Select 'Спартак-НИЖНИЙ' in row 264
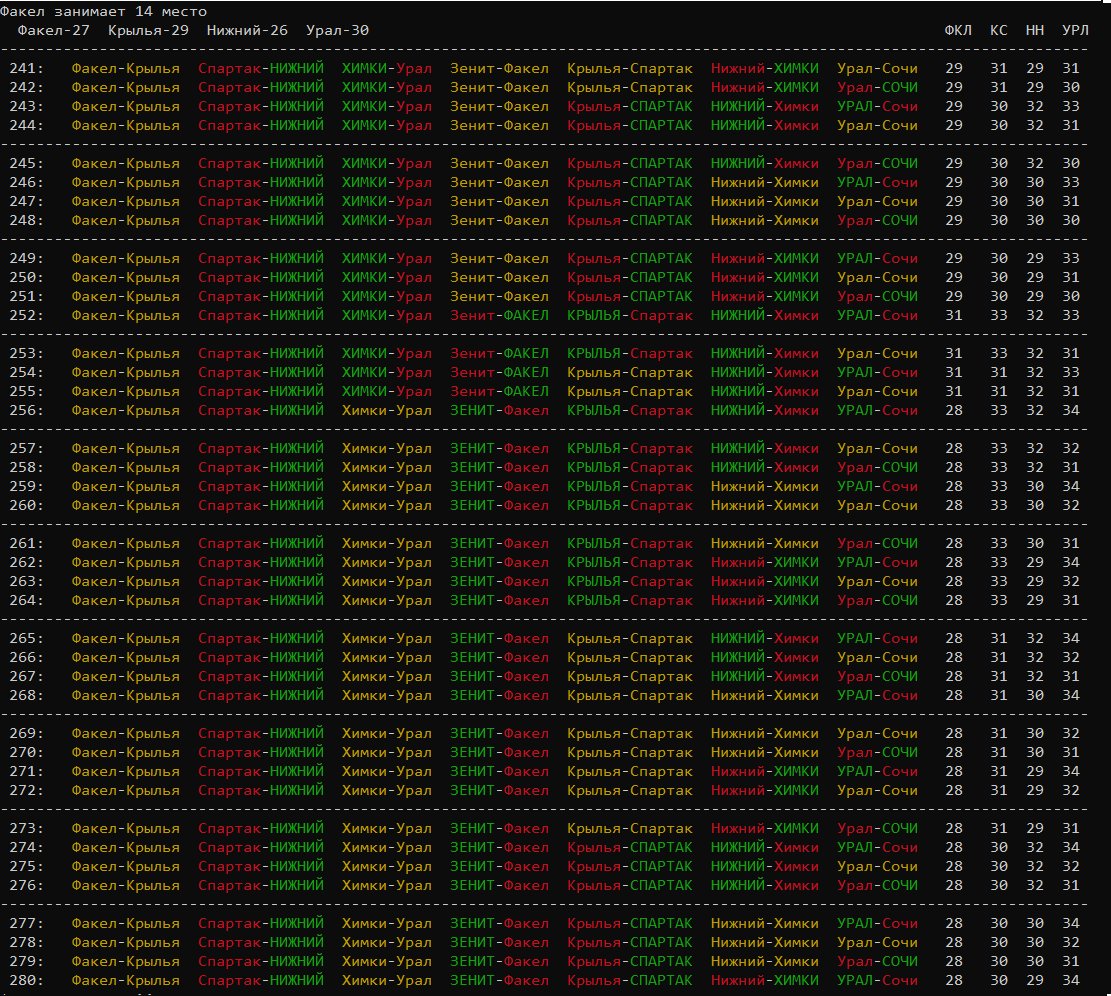 coord(261,600)
